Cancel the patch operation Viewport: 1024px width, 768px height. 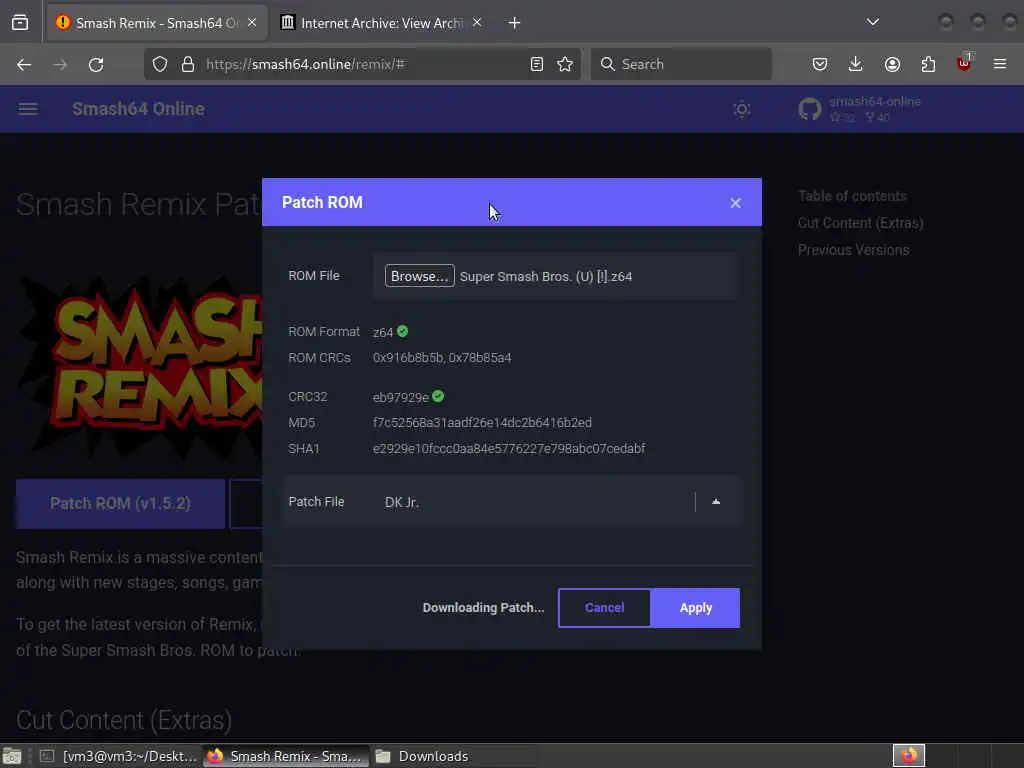coord(604,607)
